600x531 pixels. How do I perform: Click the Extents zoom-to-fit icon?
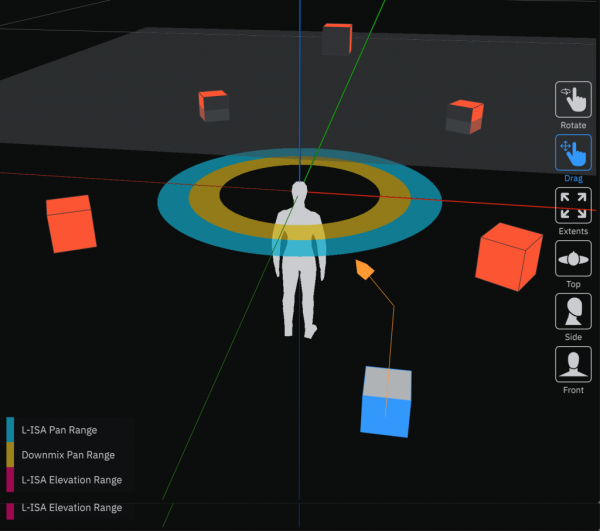(573, 206)
